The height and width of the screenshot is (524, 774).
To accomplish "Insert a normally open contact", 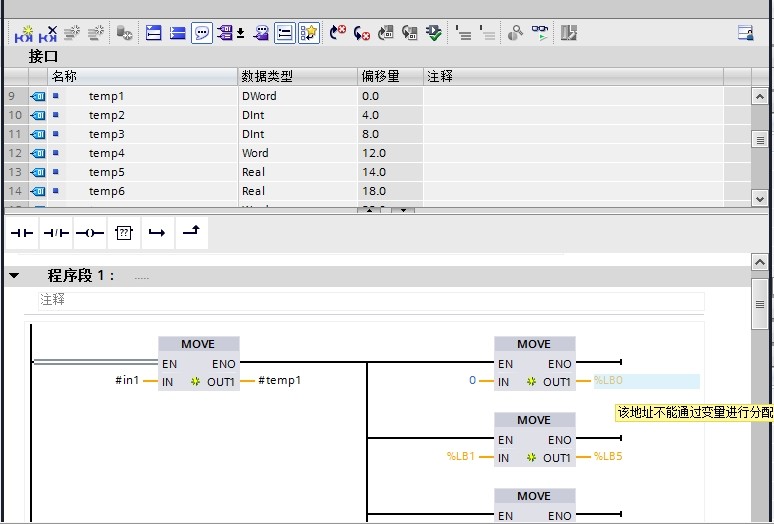I will (22, 233).
